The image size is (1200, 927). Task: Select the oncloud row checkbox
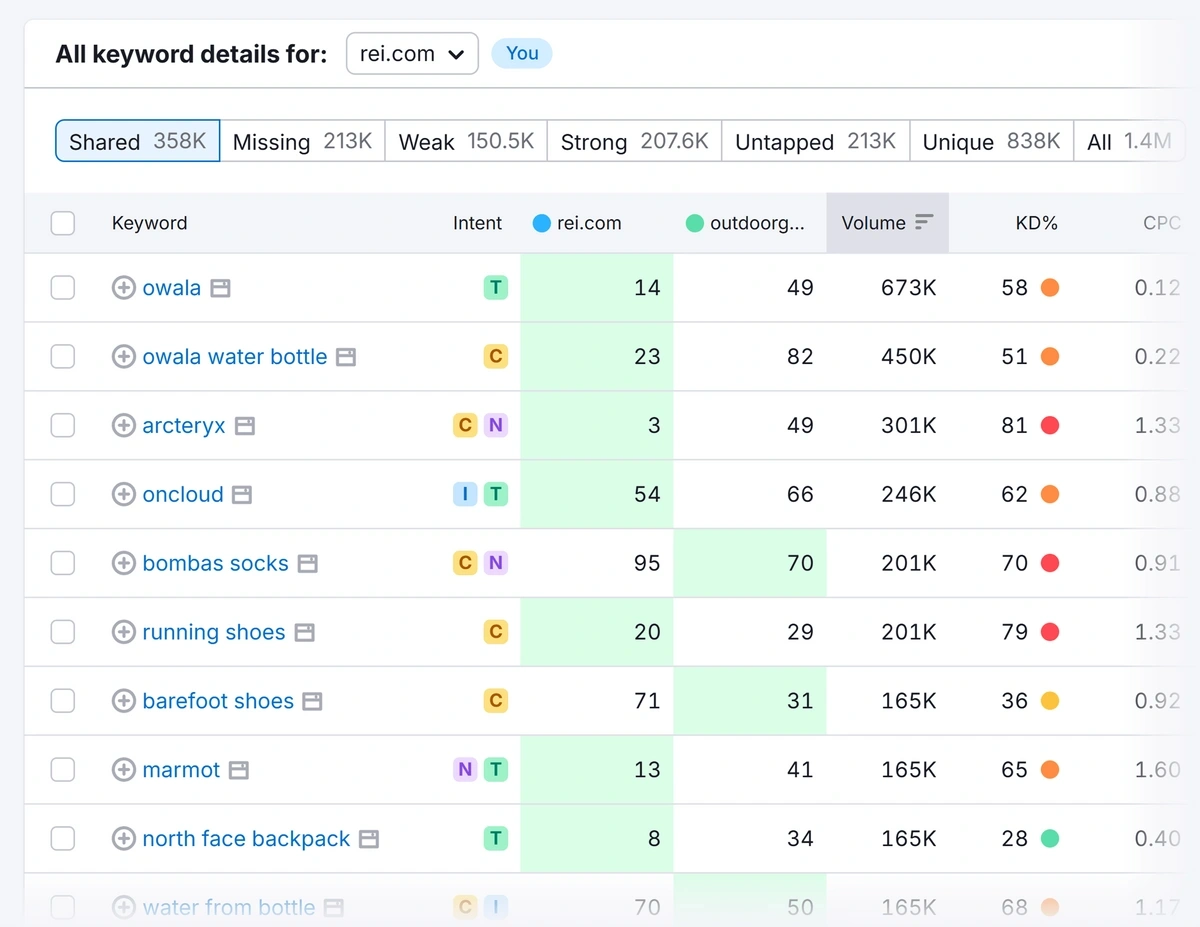tap(63, 495)
